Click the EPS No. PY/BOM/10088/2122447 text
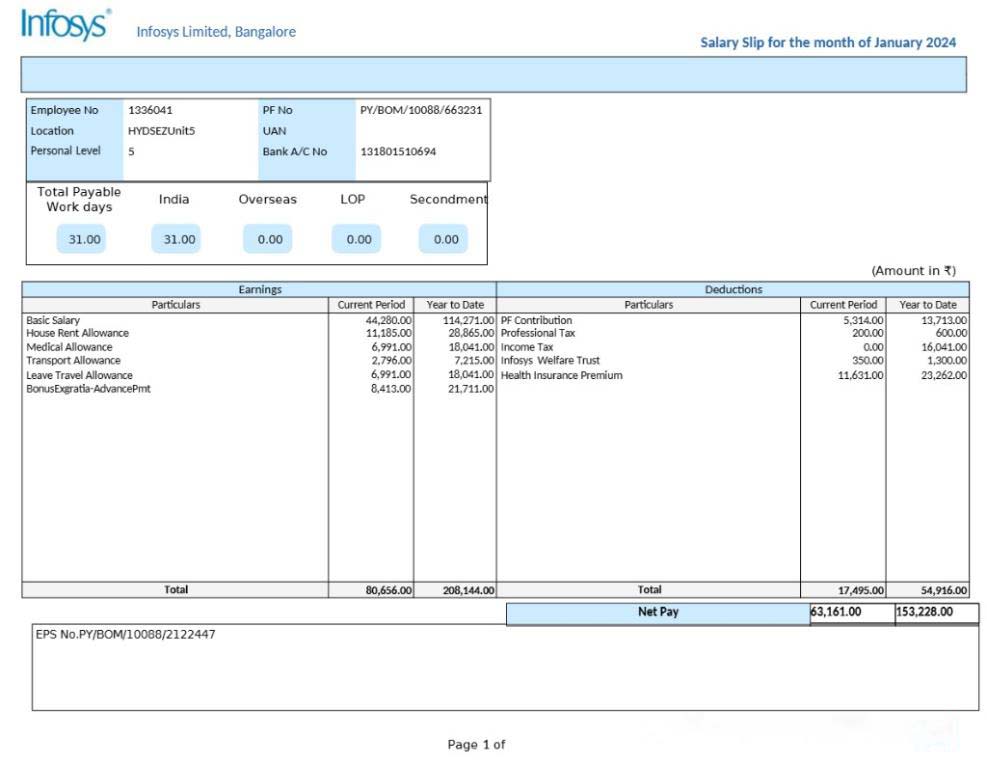The image size is (987, 763). click(125, 635)
